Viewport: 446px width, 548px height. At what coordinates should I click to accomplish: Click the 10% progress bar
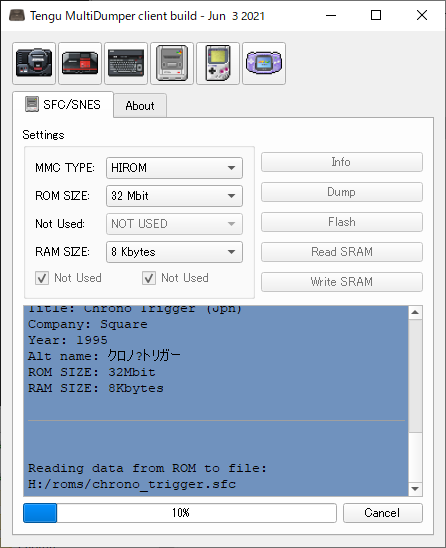pos(180,513)
